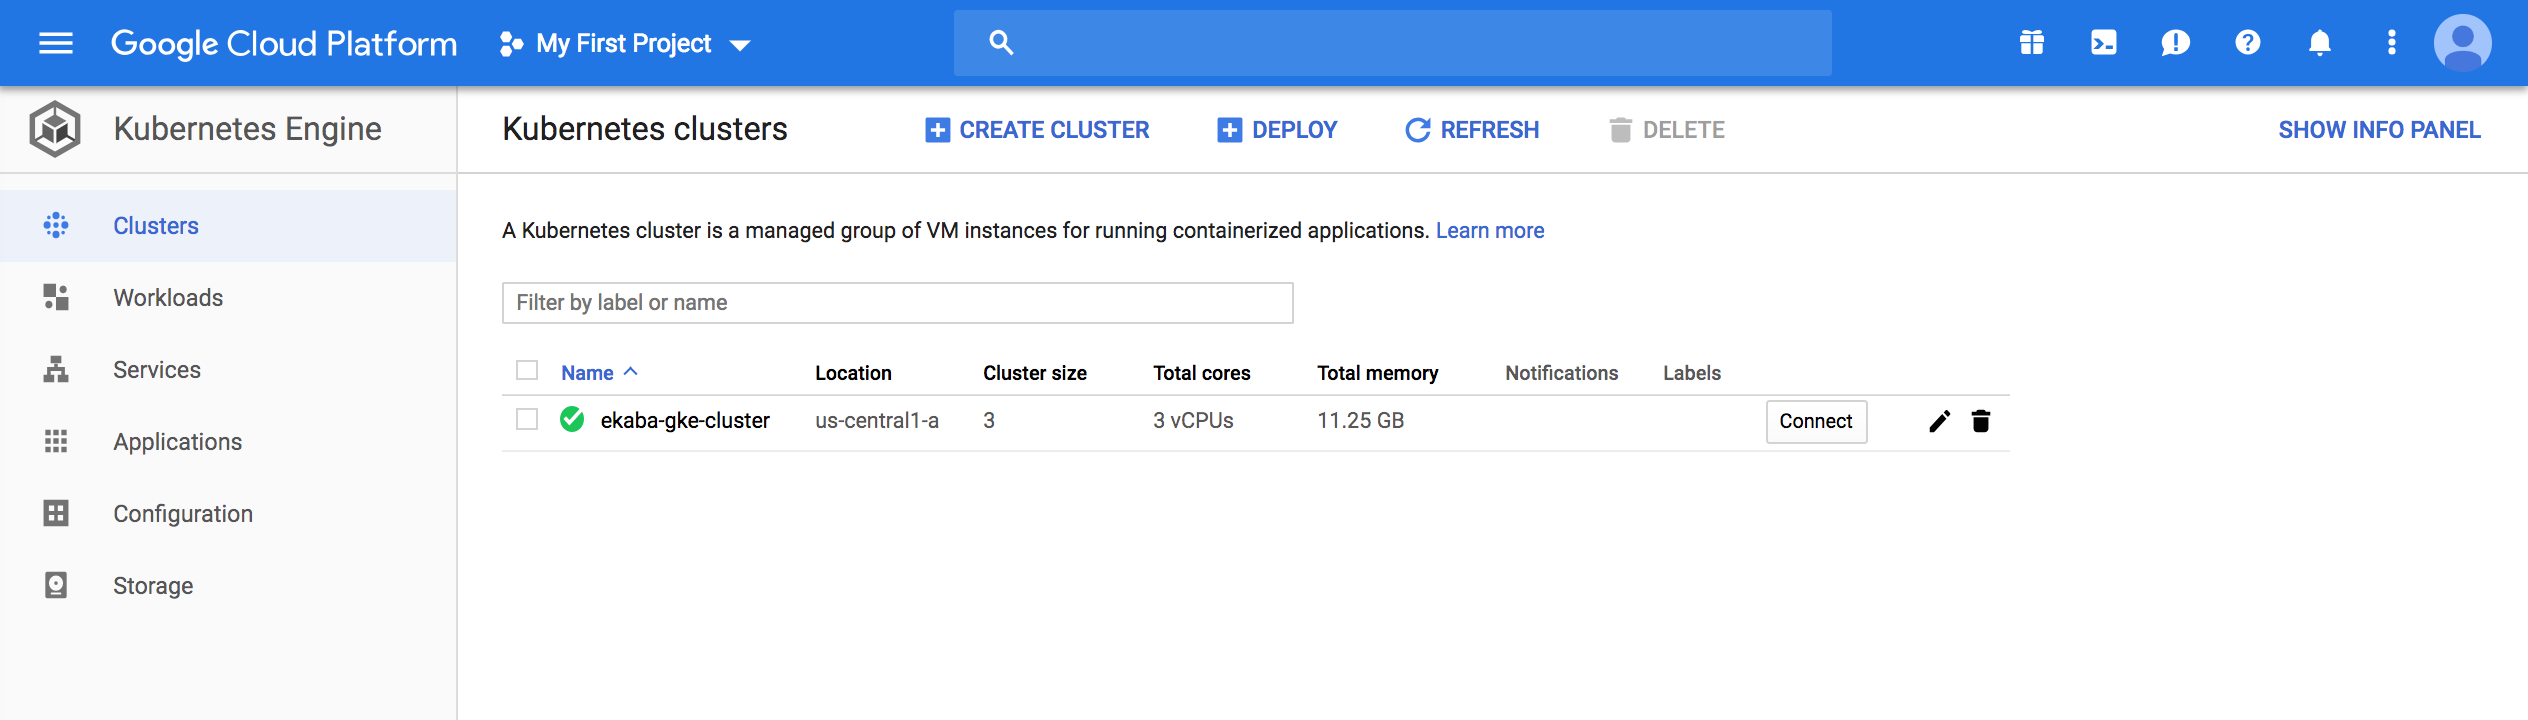Click the Cluster size column header
2528x720 pixels.
[1035, 373]
